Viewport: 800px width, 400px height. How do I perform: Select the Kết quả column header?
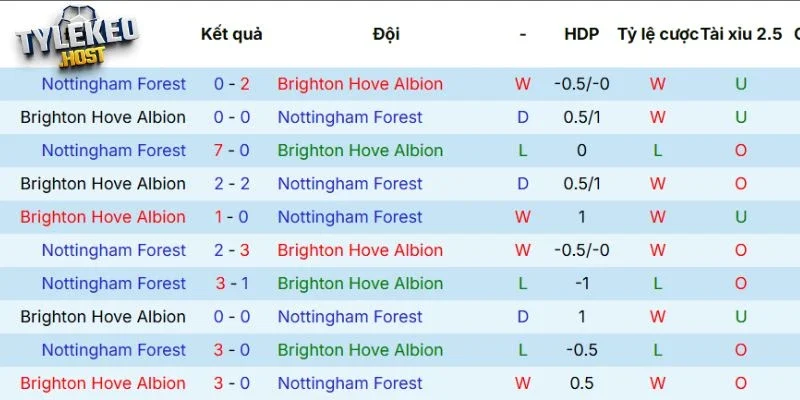pyautogui.click(x=231, y=34)
